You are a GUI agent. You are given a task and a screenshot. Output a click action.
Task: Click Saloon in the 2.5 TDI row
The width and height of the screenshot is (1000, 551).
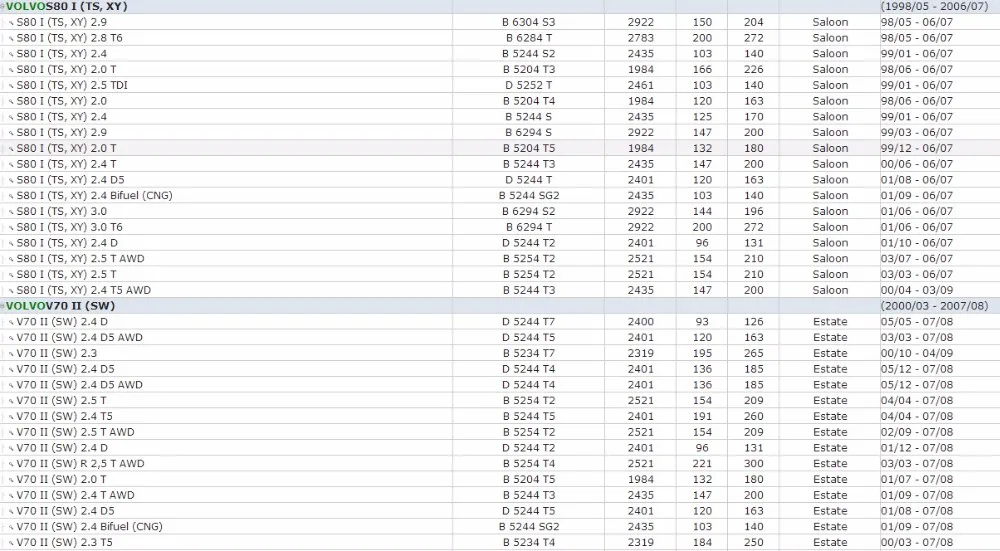830,85
